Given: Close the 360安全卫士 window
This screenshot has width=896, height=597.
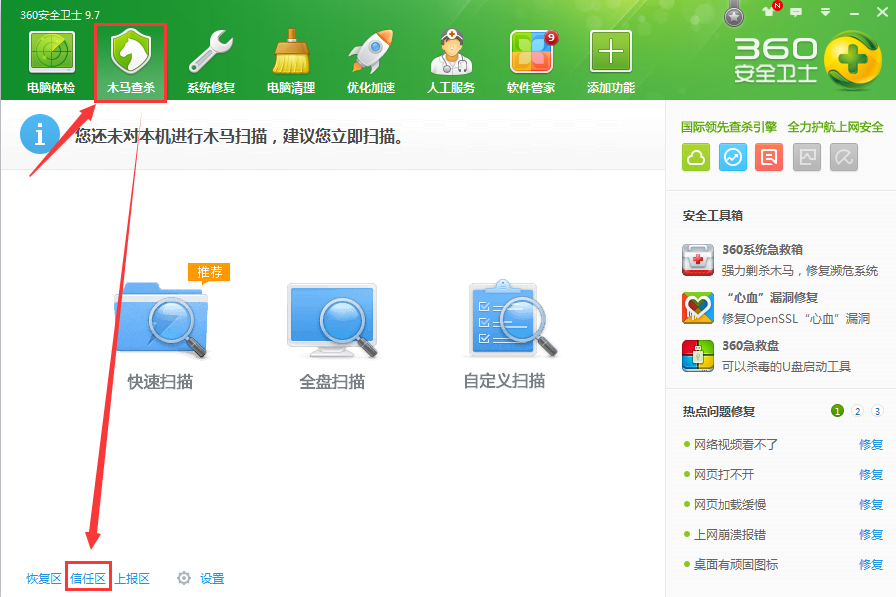Looking at the screenshot, I should point(882,12).
